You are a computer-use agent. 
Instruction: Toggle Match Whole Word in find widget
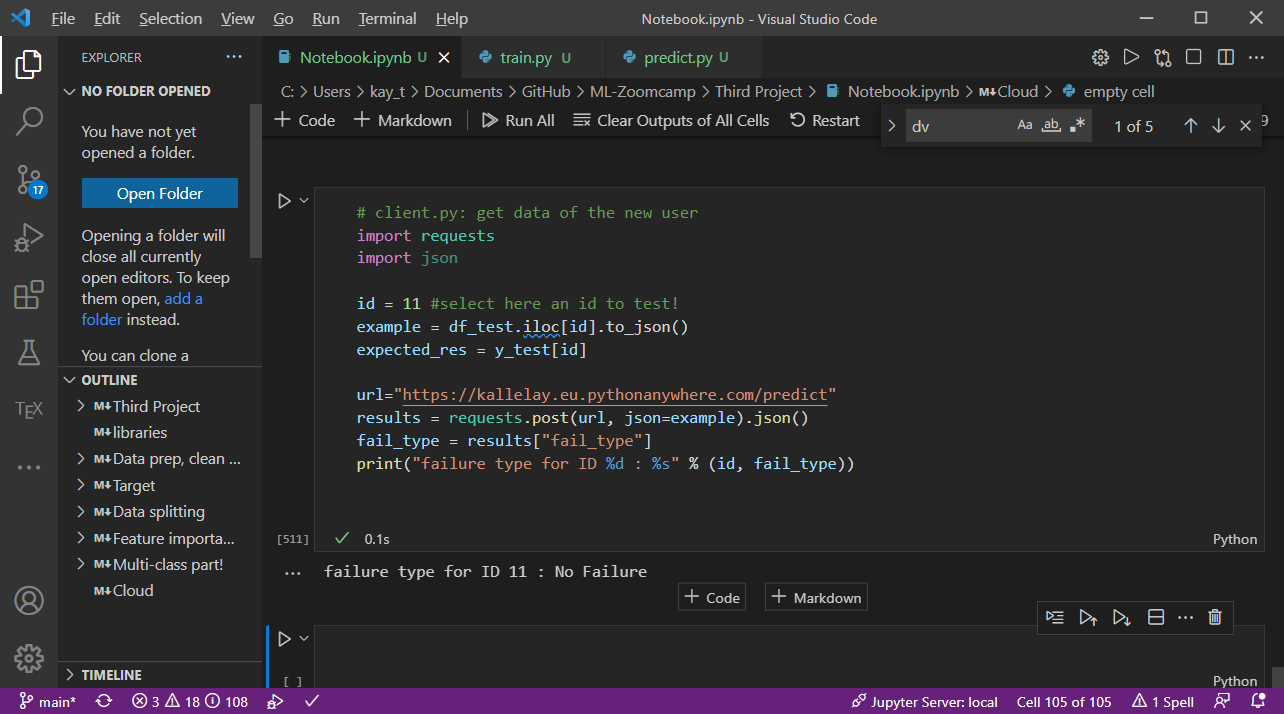(1050, 126)
